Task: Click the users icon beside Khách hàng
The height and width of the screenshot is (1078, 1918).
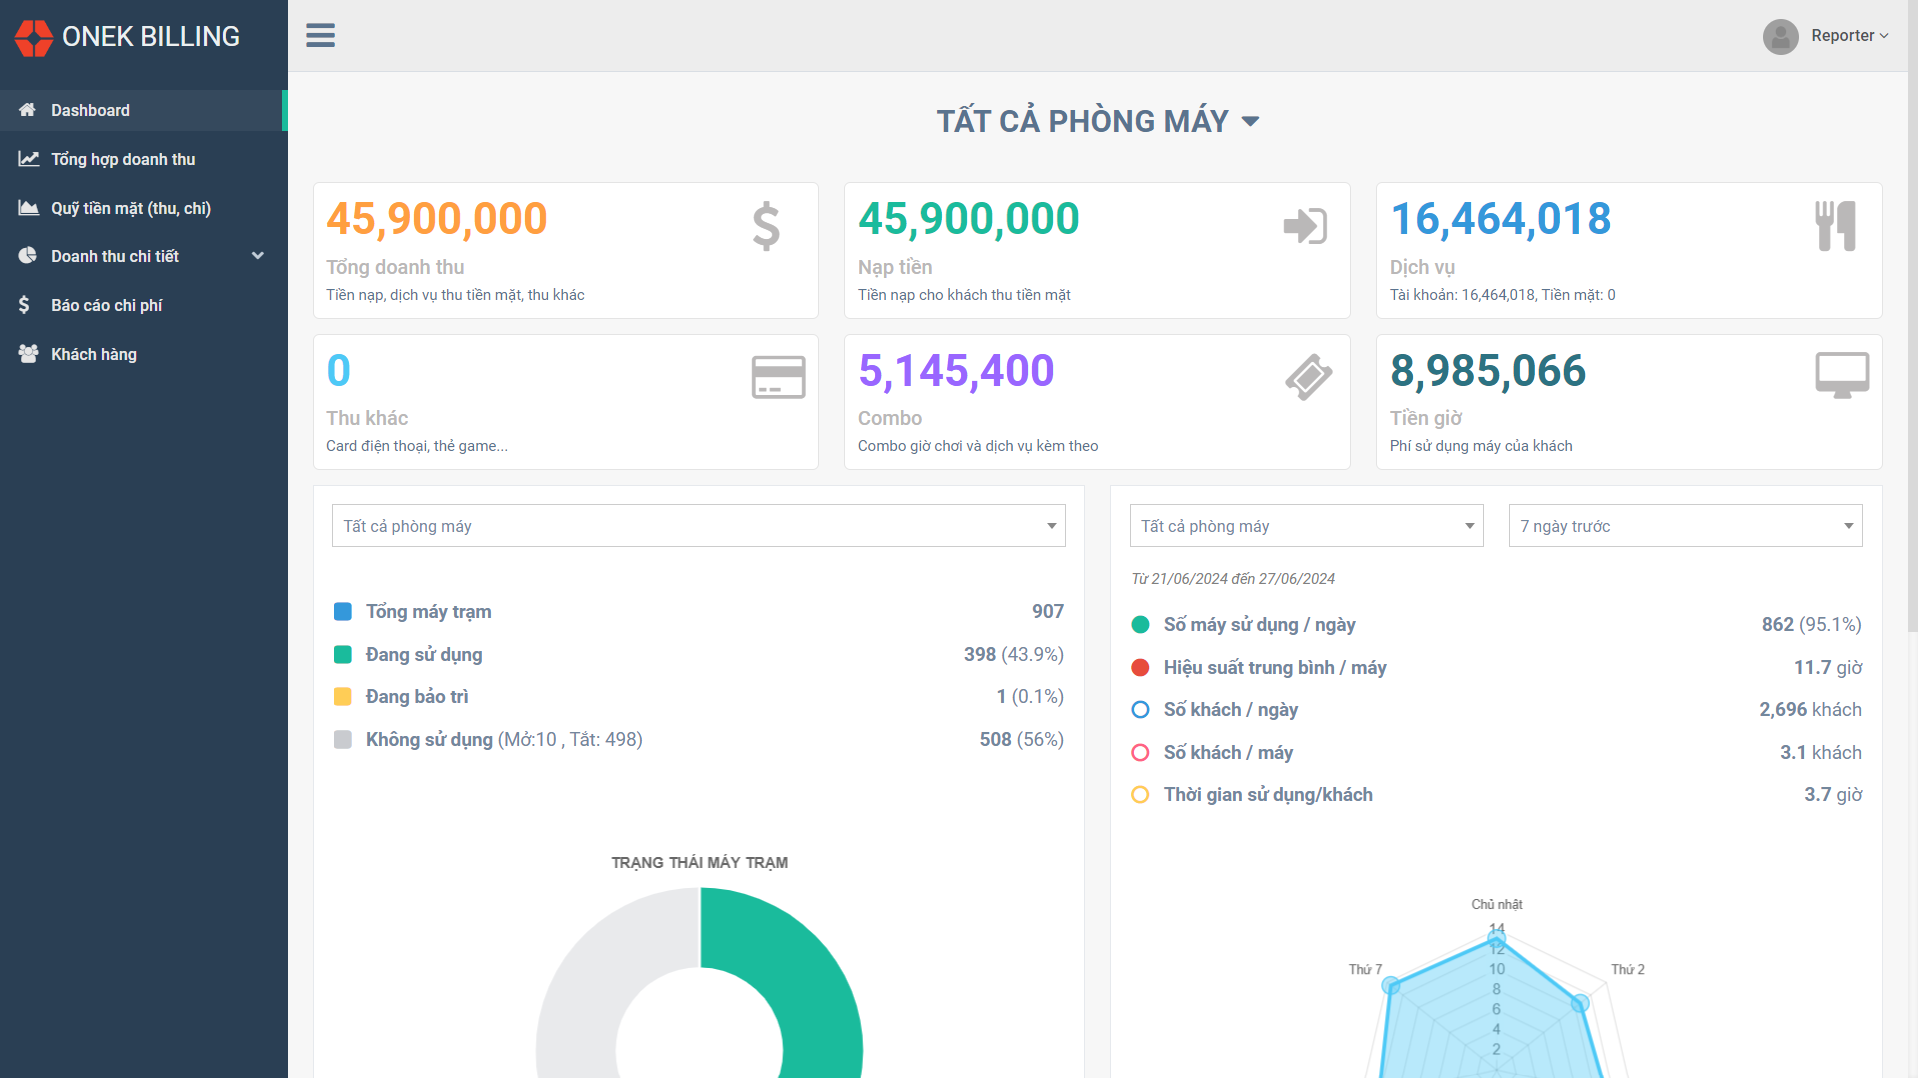Action: click(28, 354)
